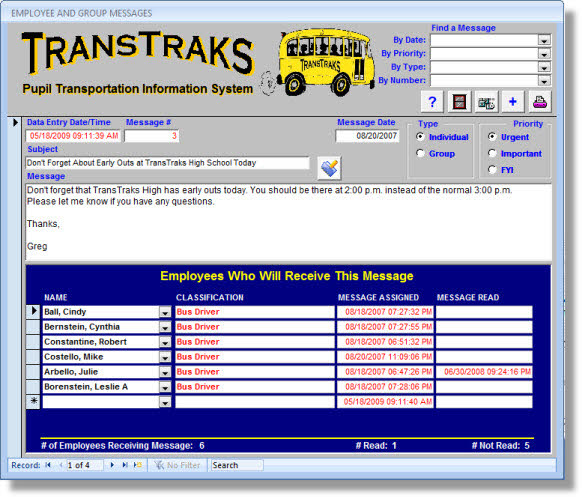Select the Costello, Mike row selector
The image size is (582, 497).
coord(33,357)
